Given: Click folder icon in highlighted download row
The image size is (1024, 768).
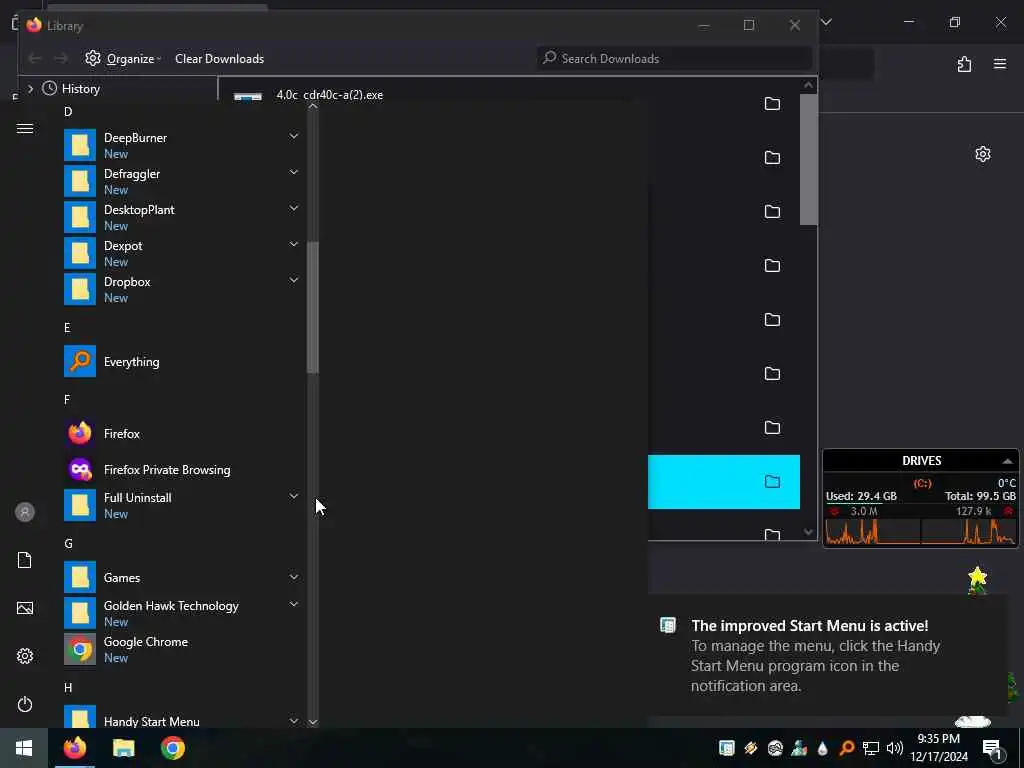Looking at the screenshot, I should 773,481.
